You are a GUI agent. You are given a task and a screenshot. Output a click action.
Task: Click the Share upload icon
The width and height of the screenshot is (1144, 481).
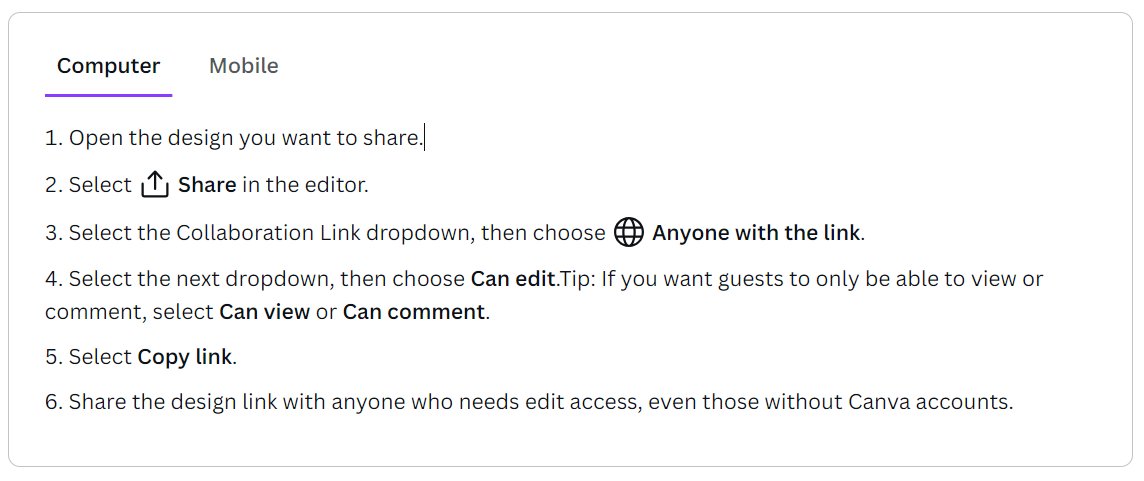coord(155,185)
